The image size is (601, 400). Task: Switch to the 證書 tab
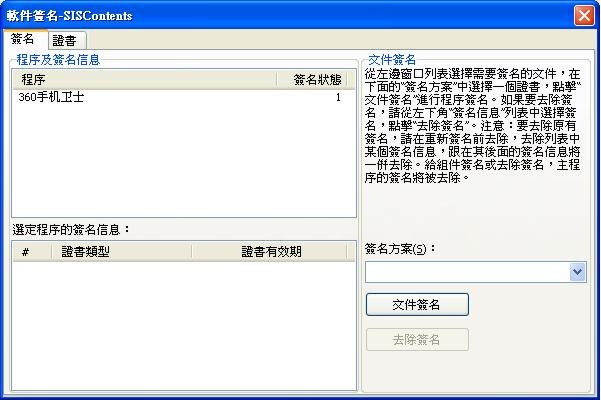point(67,40)
